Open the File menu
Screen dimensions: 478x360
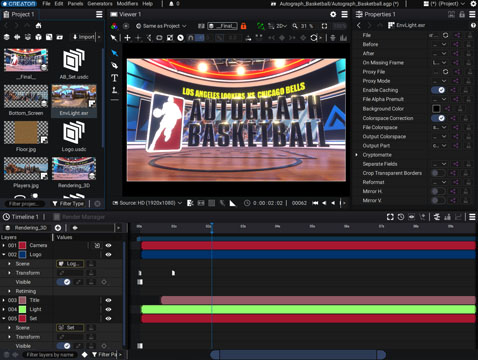46,4
